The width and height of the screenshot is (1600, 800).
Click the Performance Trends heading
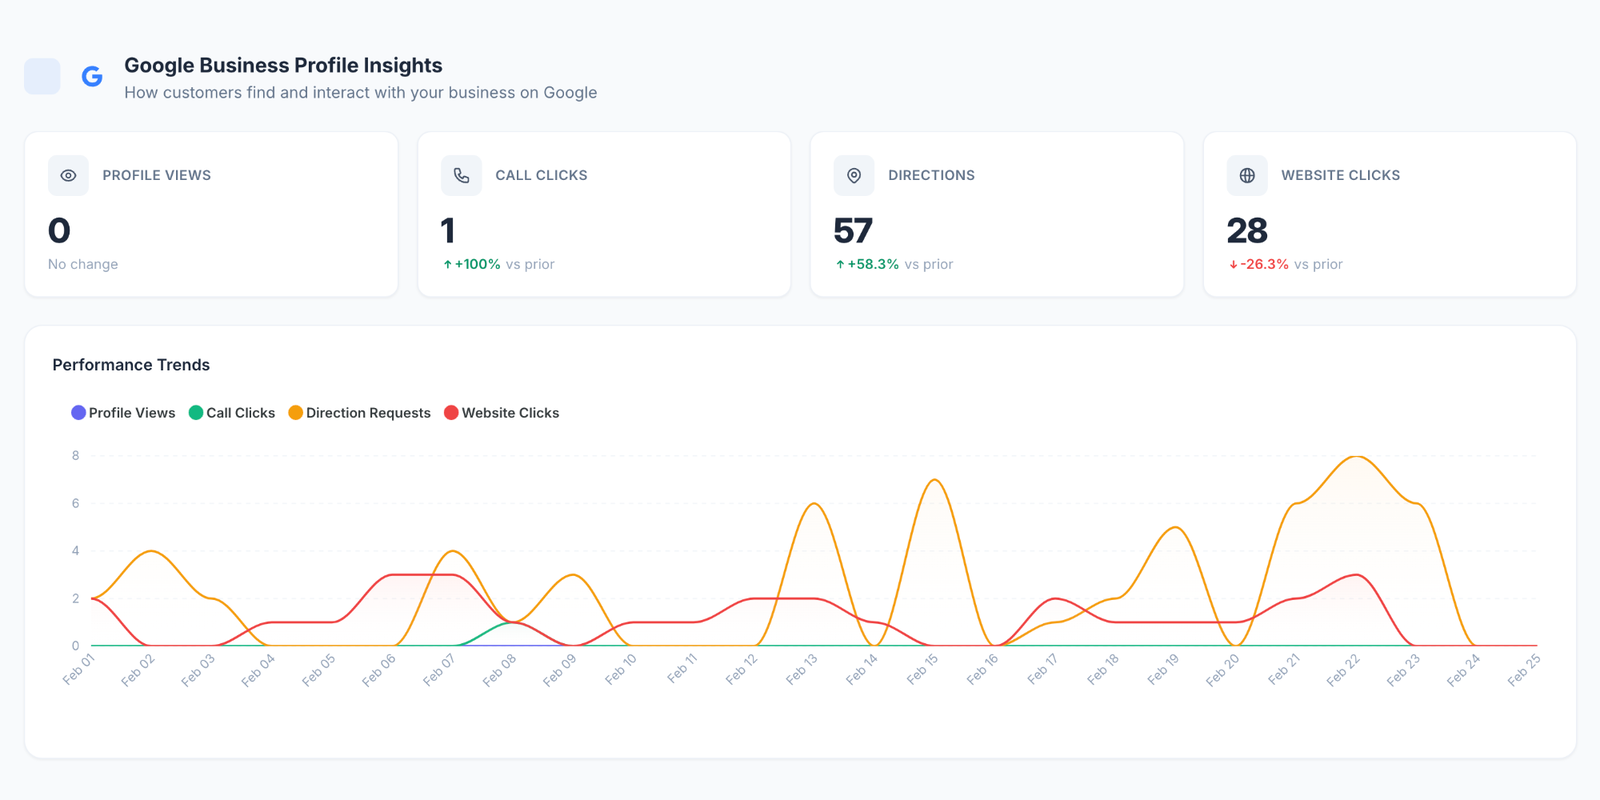click(131, 365)
